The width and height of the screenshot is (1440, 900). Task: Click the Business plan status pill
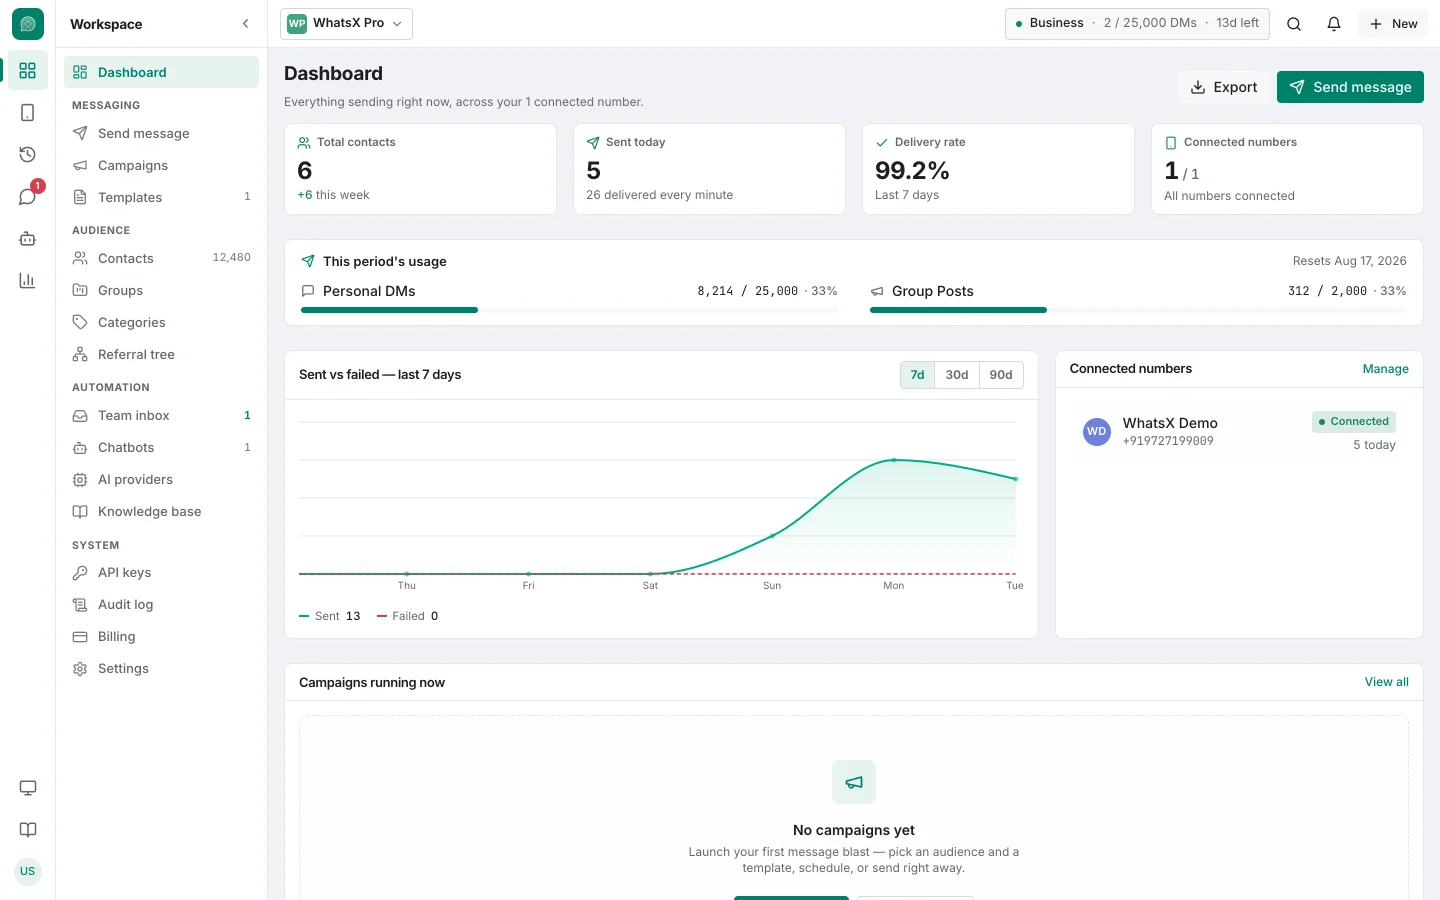[x=1137, y=24]
